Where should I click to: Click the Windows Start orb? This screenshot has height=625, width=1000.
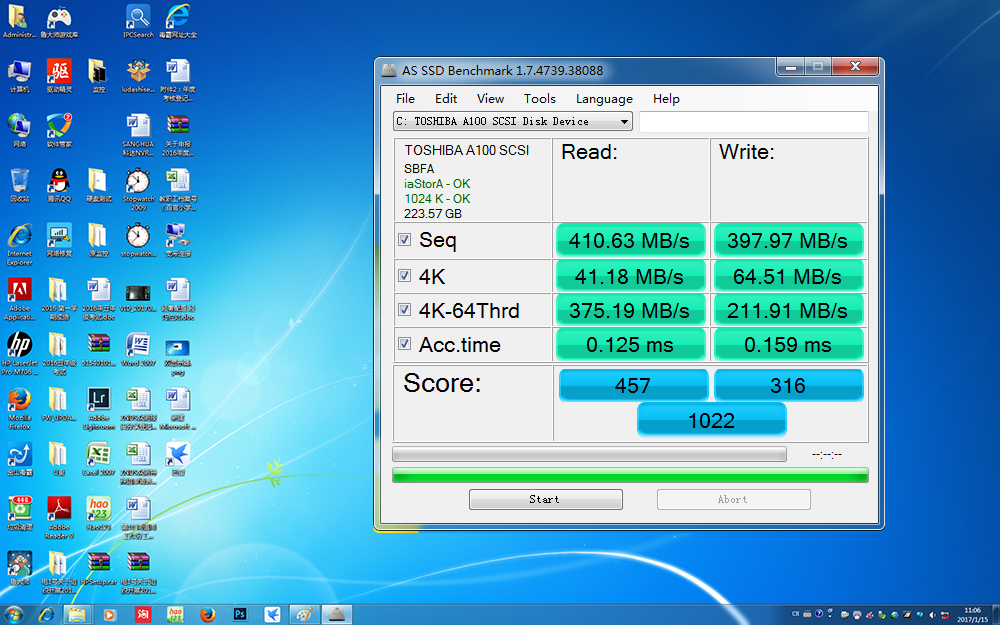point(13,615)
